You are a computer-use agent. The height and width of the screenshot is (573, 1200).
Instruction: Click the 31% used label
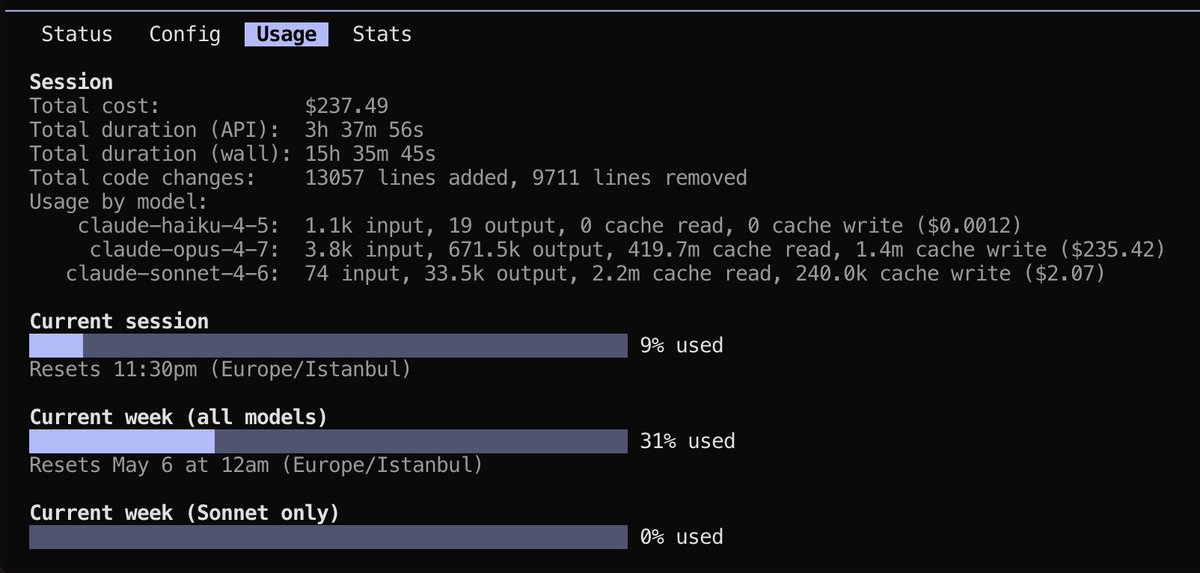[687, 442]
